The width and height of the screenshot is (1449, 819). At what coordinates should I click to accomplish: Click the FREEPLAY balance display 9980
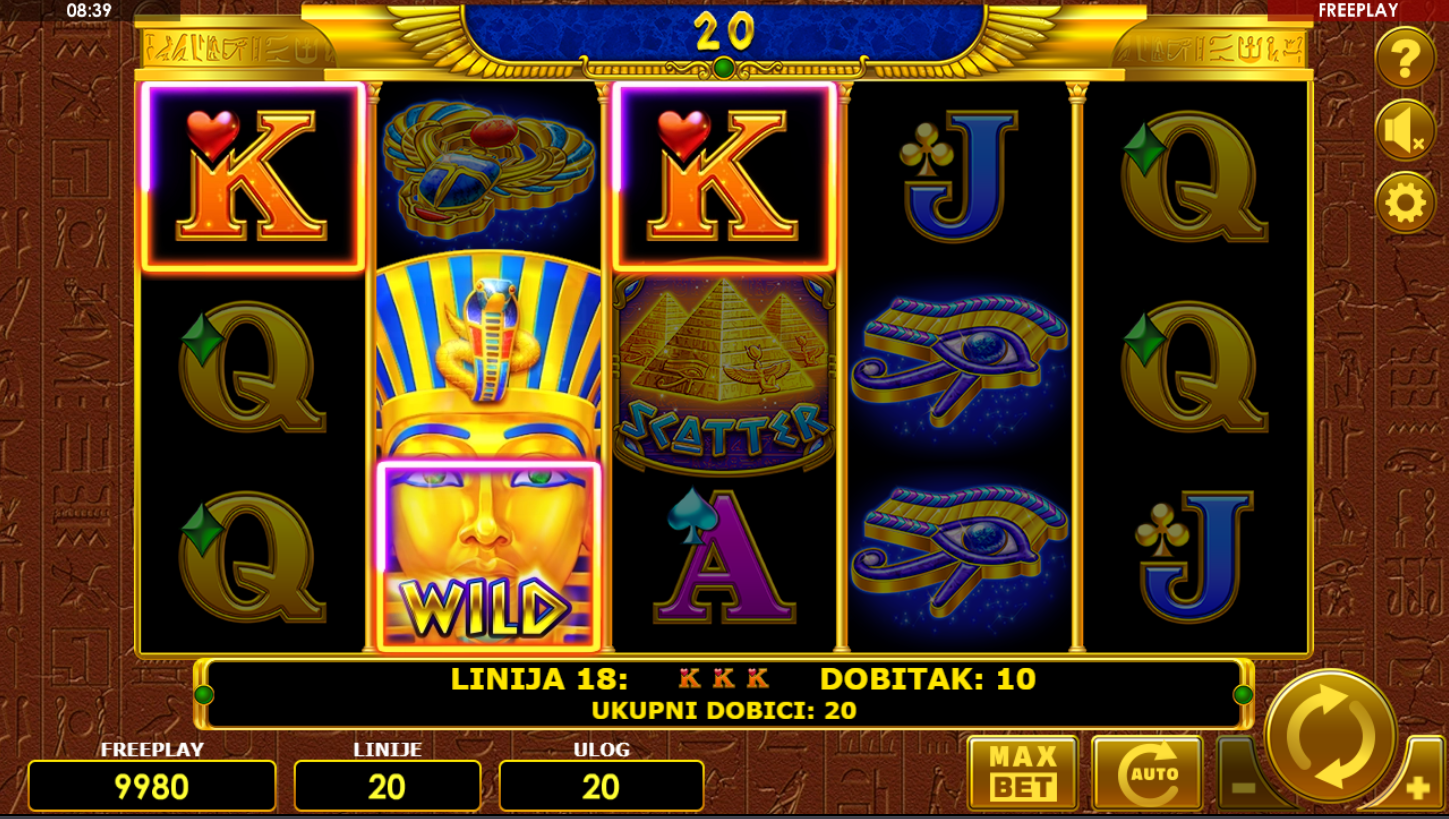pyautogui.click(x=152, y=786)
